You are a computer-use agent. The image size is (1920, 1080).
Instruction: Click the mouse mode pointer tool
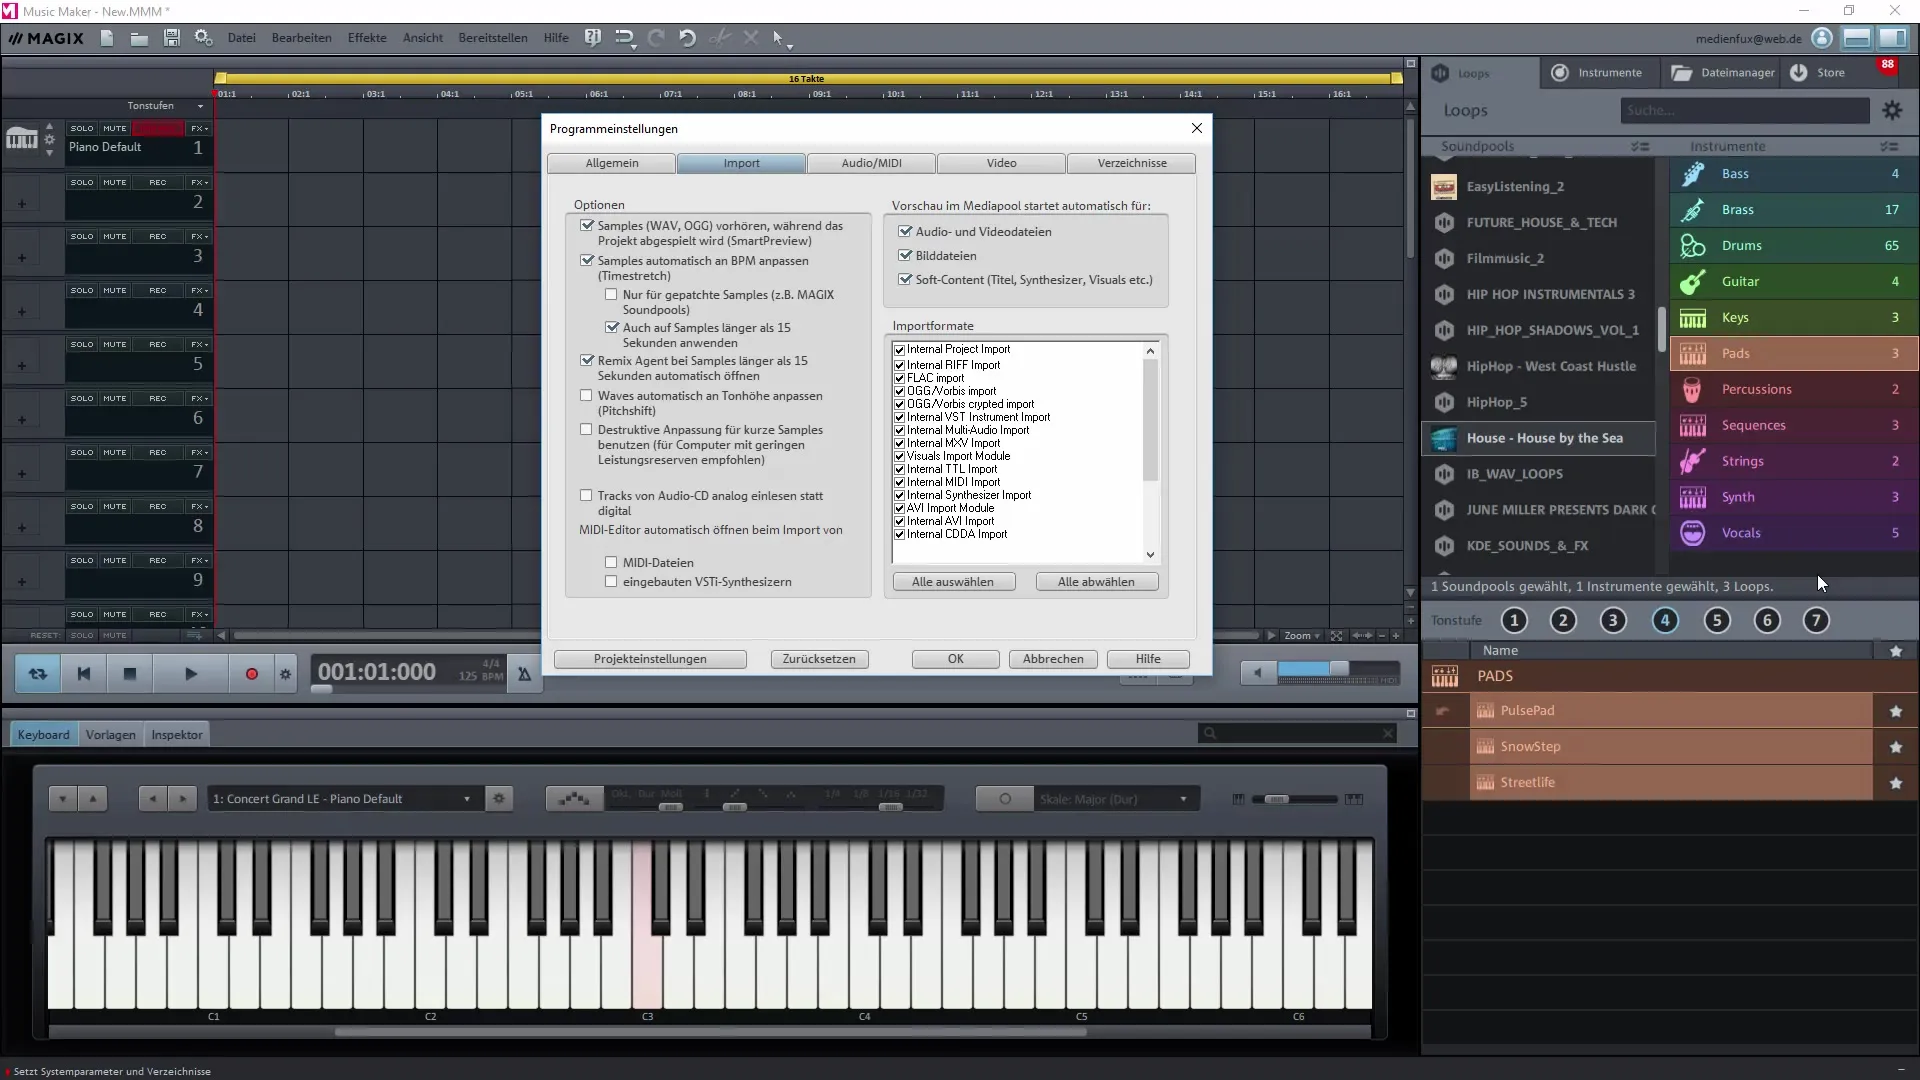[x=779, y=38]
